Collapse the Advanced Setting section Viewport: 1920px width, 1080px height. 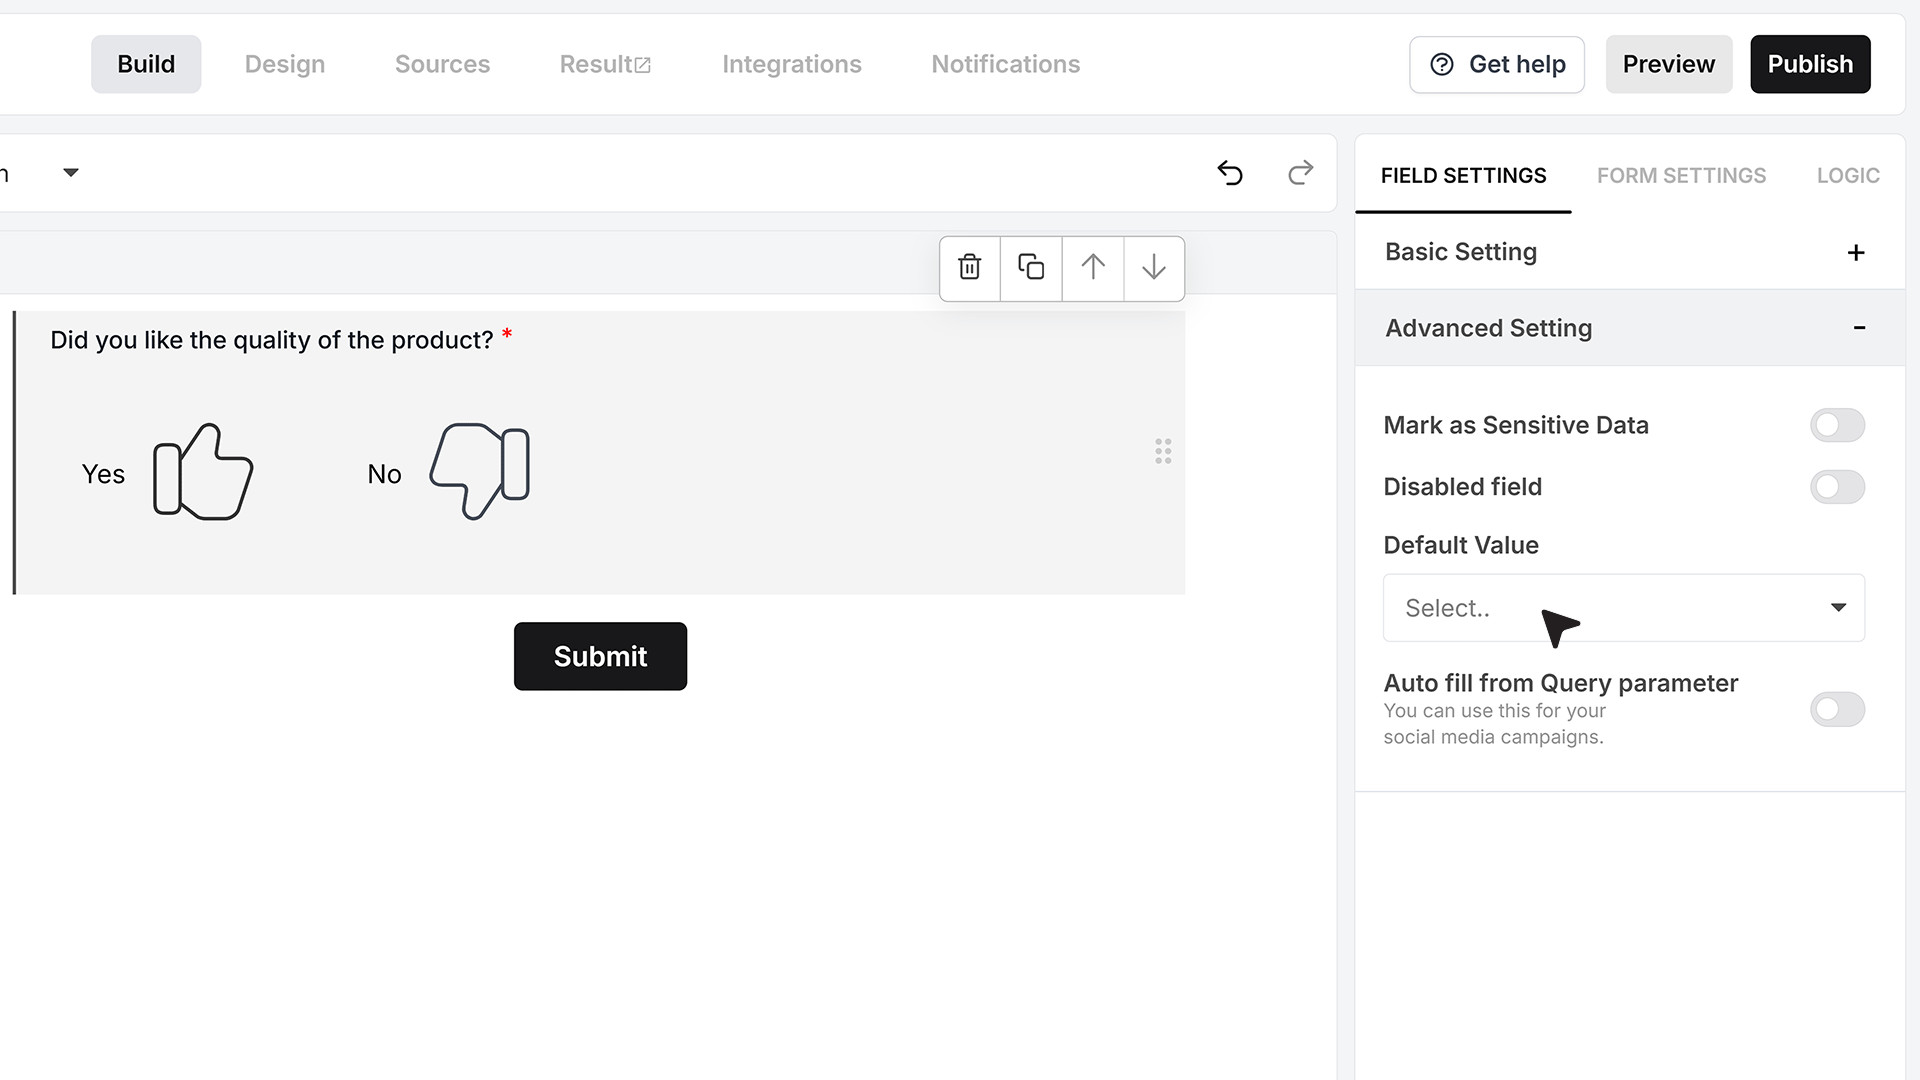tap(1630, 328)
